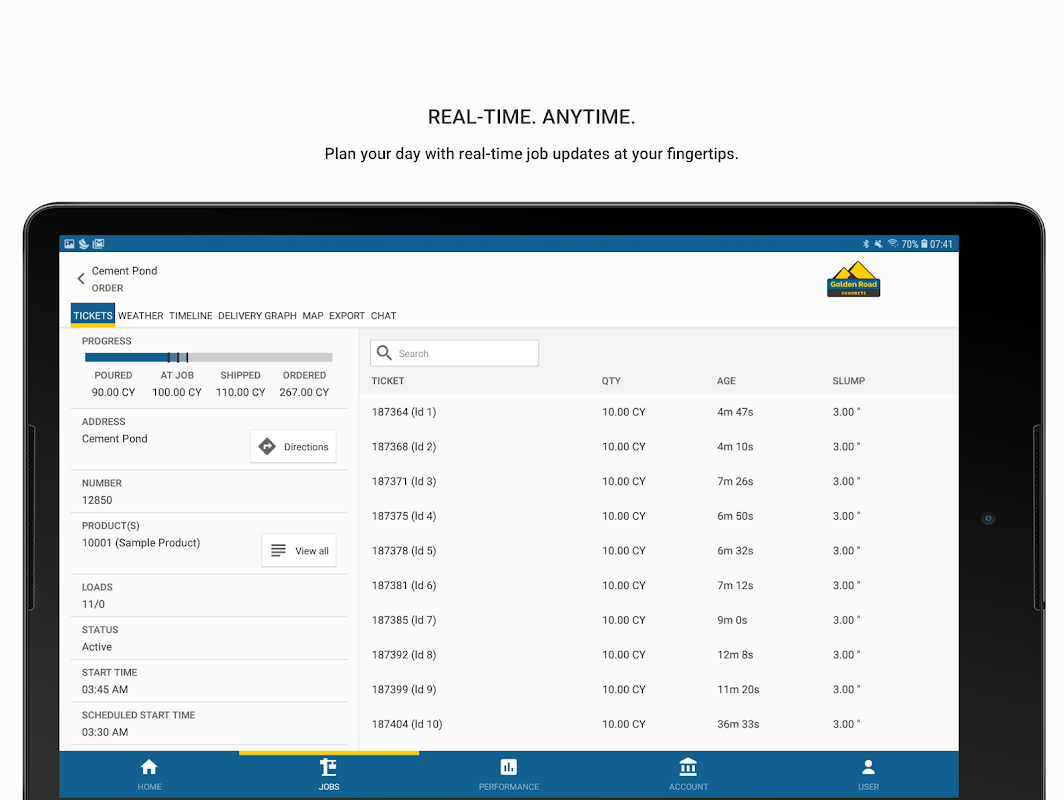This screenshot has height=800, width=1064.
Task: Open the Map tab
Action: [313, 316]
